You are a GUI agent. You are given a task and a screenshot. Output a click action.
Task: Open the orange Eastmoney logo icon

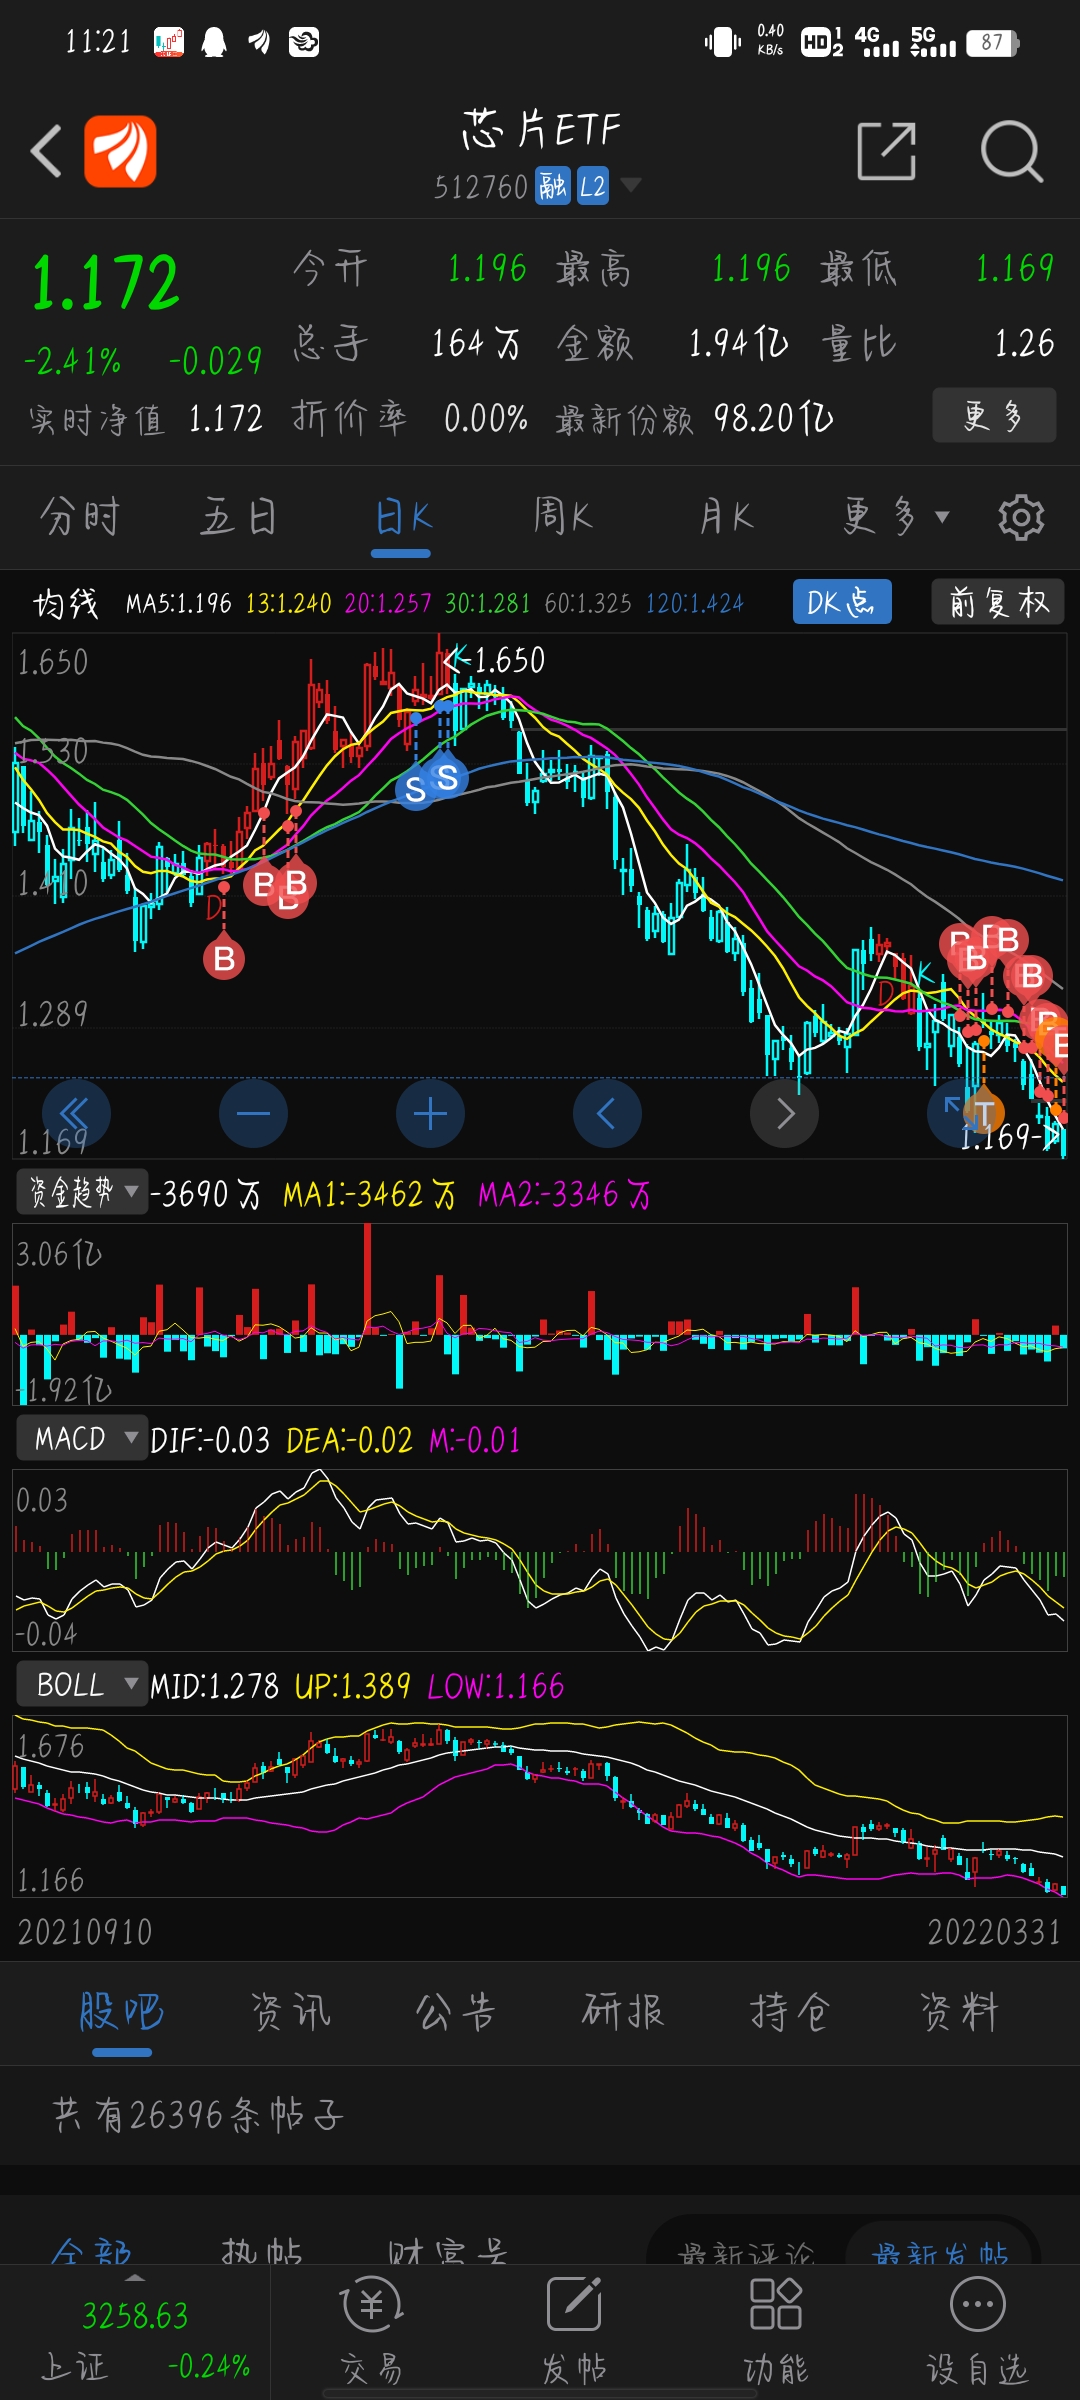120,151
